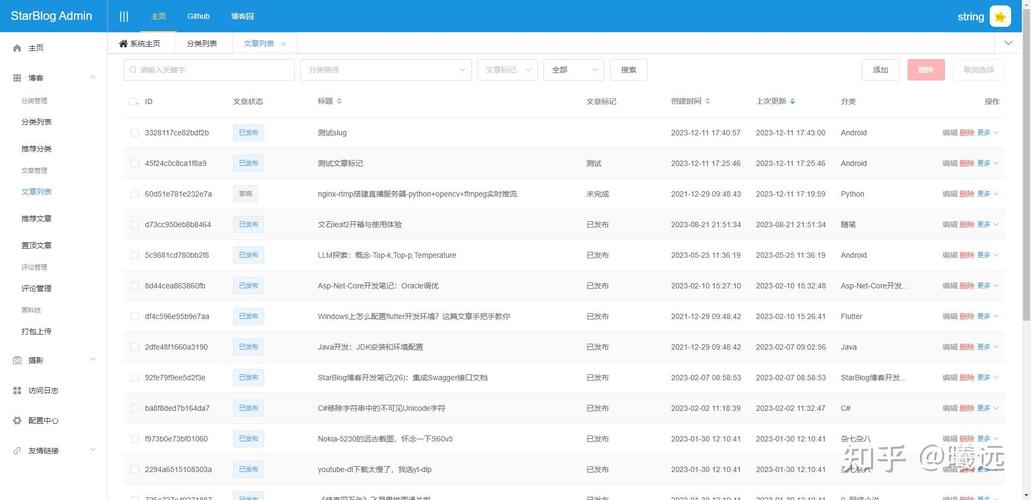This screenshot has width=1031, height=500.
Task: Click the Python category cell
Action: (x=852, y=194)
